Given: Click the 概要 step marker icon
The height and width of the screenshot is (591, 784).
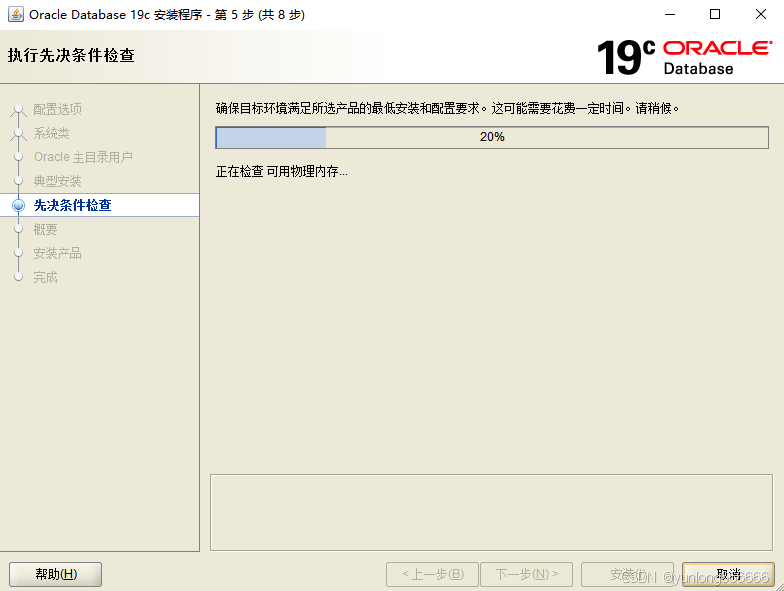Looking at the screenshot, I should 18,229.
